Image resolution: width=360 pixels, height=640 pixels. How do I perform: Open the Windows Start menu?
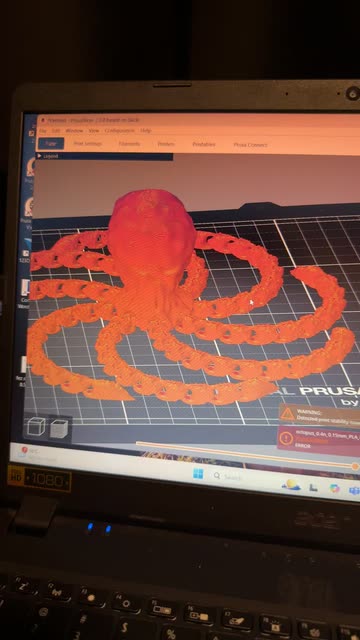pyautogui.click(x=198, y=474)
